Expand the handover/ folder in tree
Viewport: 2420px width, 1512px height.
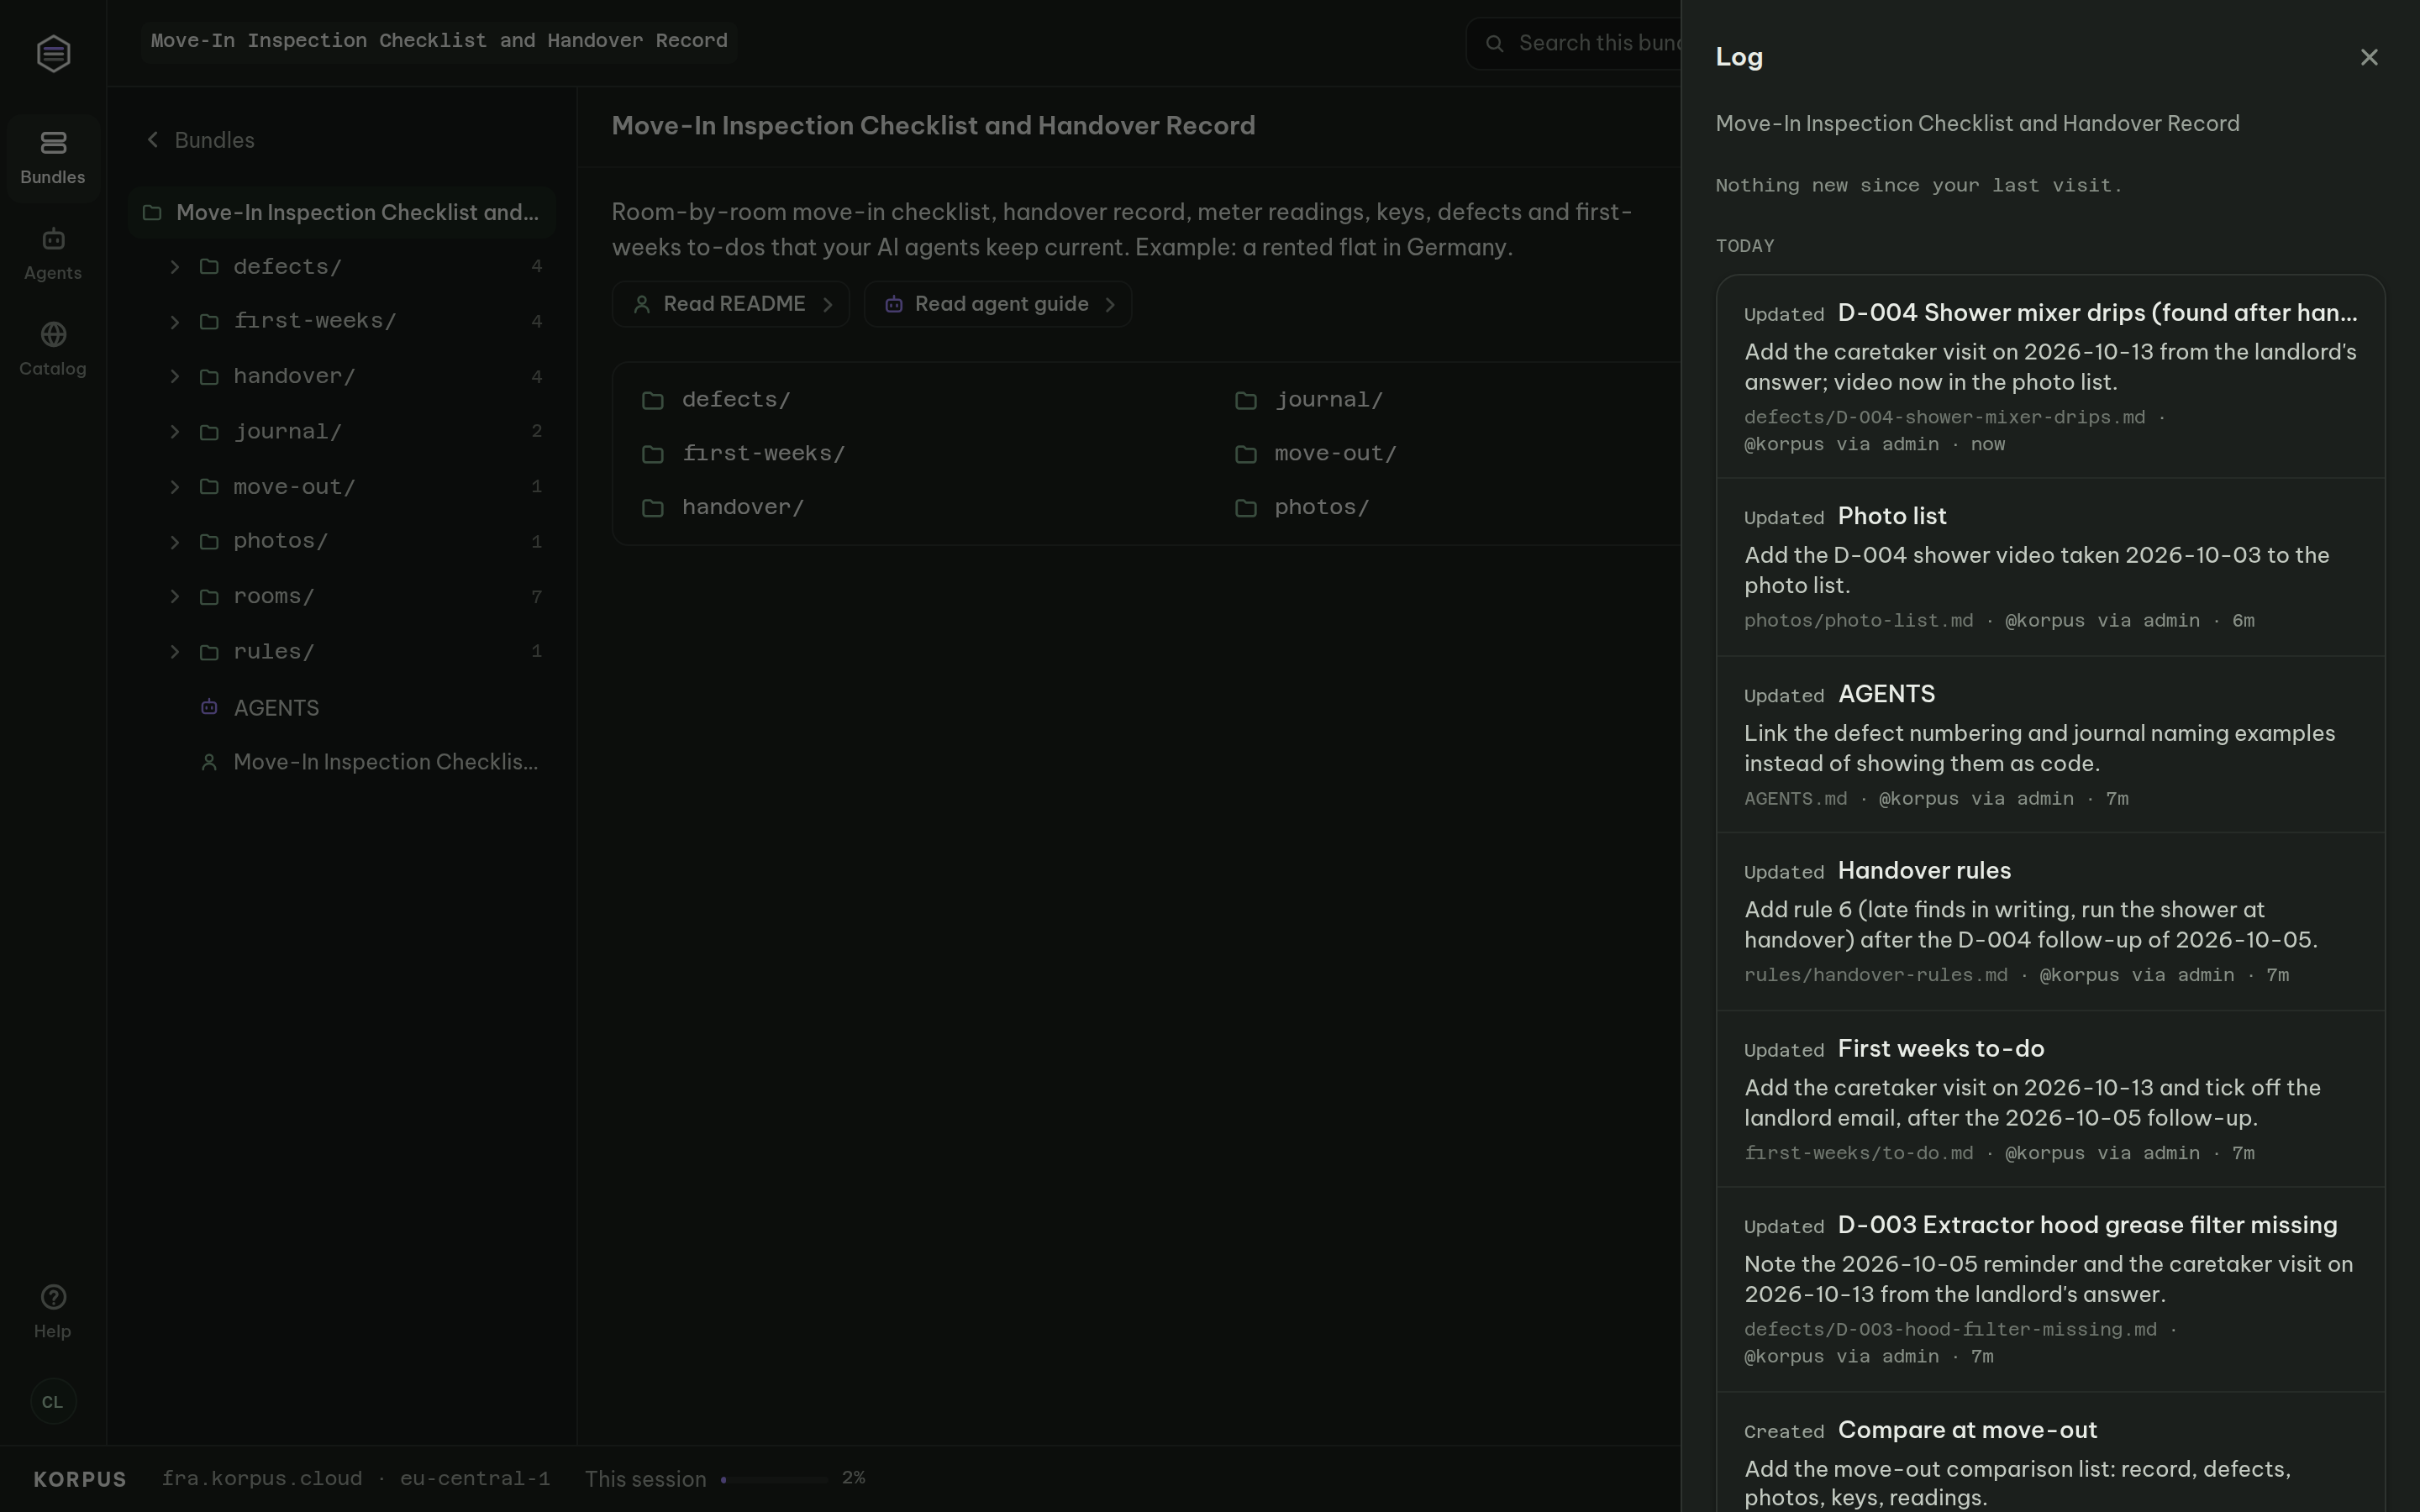tap(175, 376)
